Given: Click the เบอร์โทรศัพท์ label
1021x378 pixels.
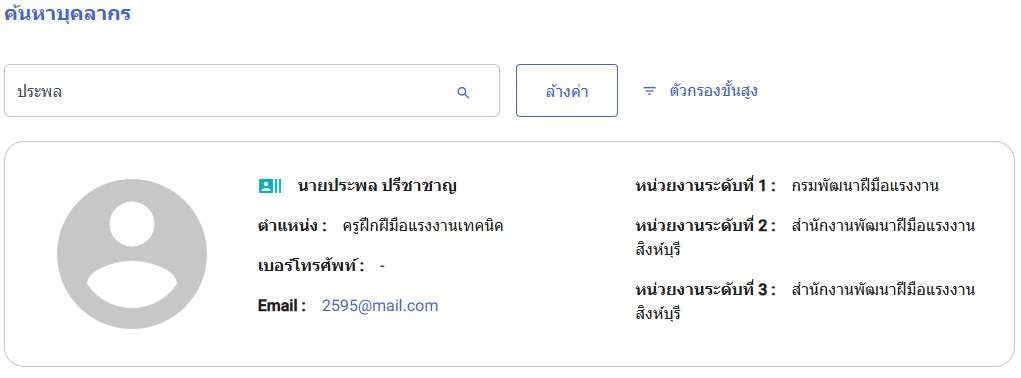Looking at the screenshot, I should tap(311, 266).
